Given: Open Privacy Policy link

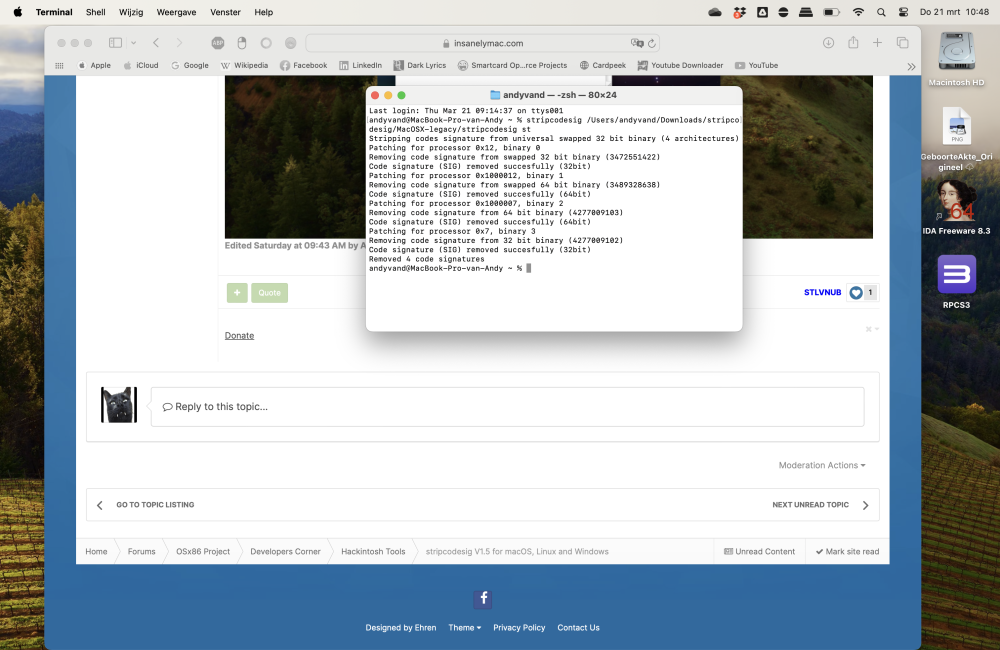Looking at the screenshot, I should (519, 628).
